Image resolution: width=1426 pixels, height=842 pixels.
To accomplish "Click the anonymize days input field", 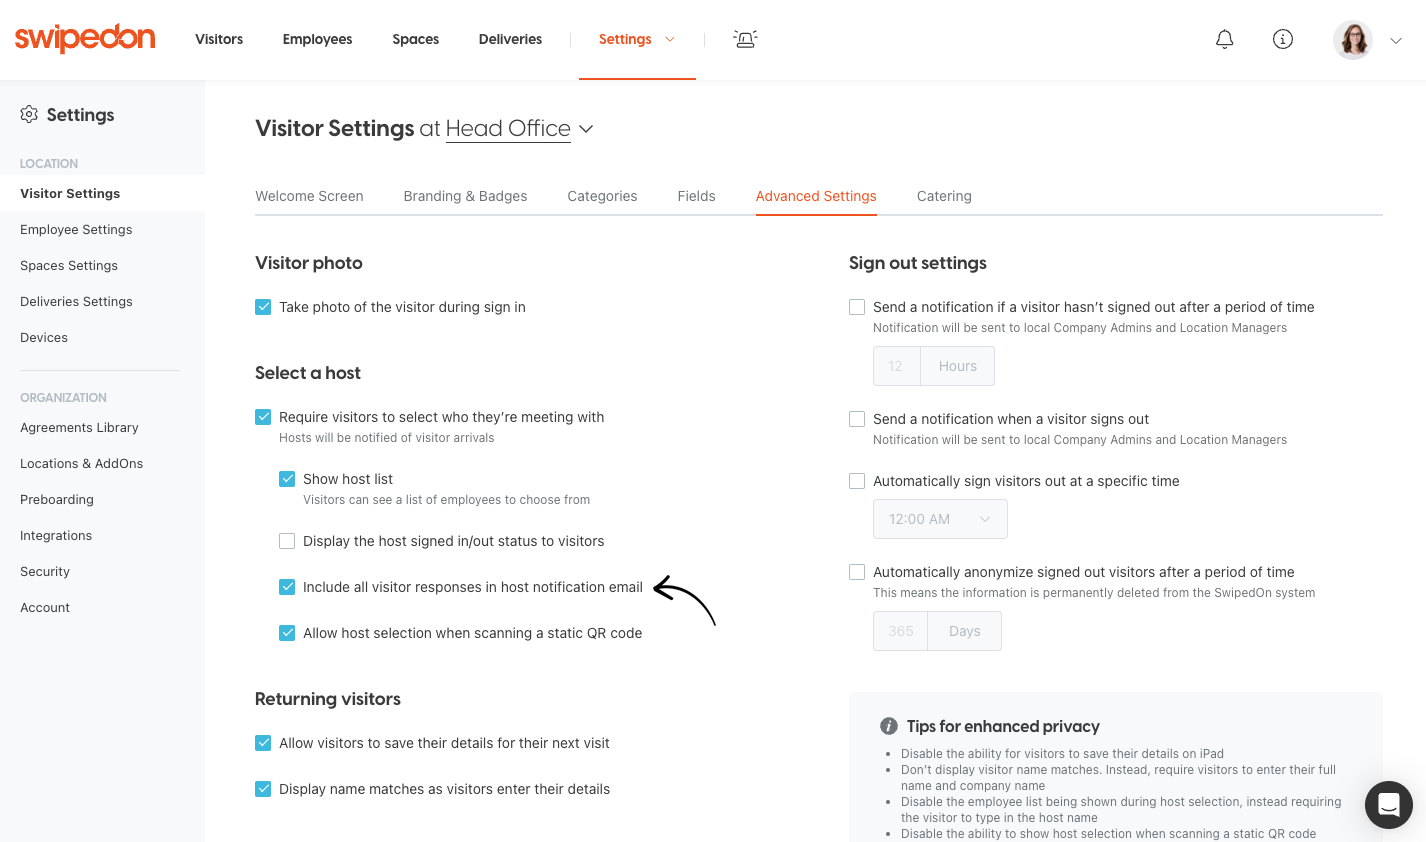I will [899, 631].
